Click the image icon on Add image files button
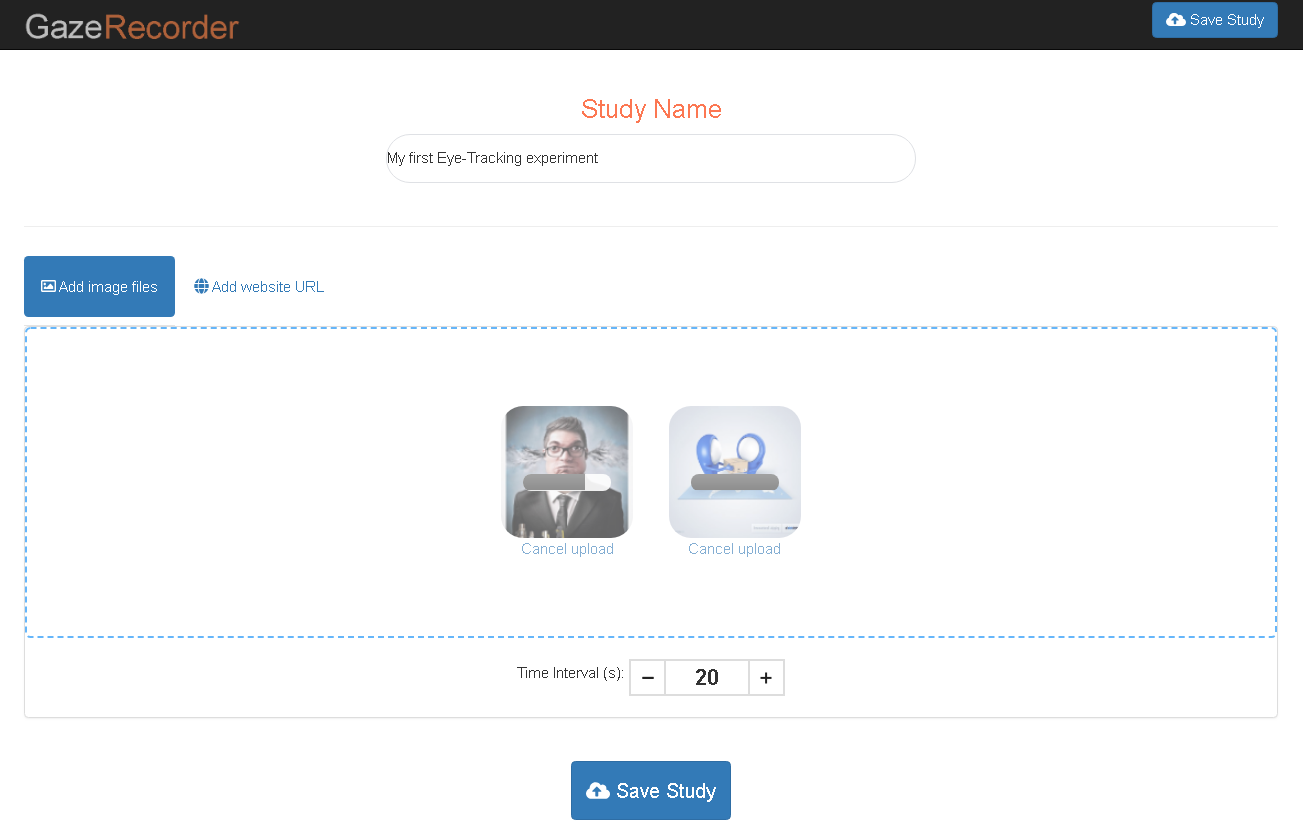The height and width of the screenshot is (839, 1303). coord(47,286)
